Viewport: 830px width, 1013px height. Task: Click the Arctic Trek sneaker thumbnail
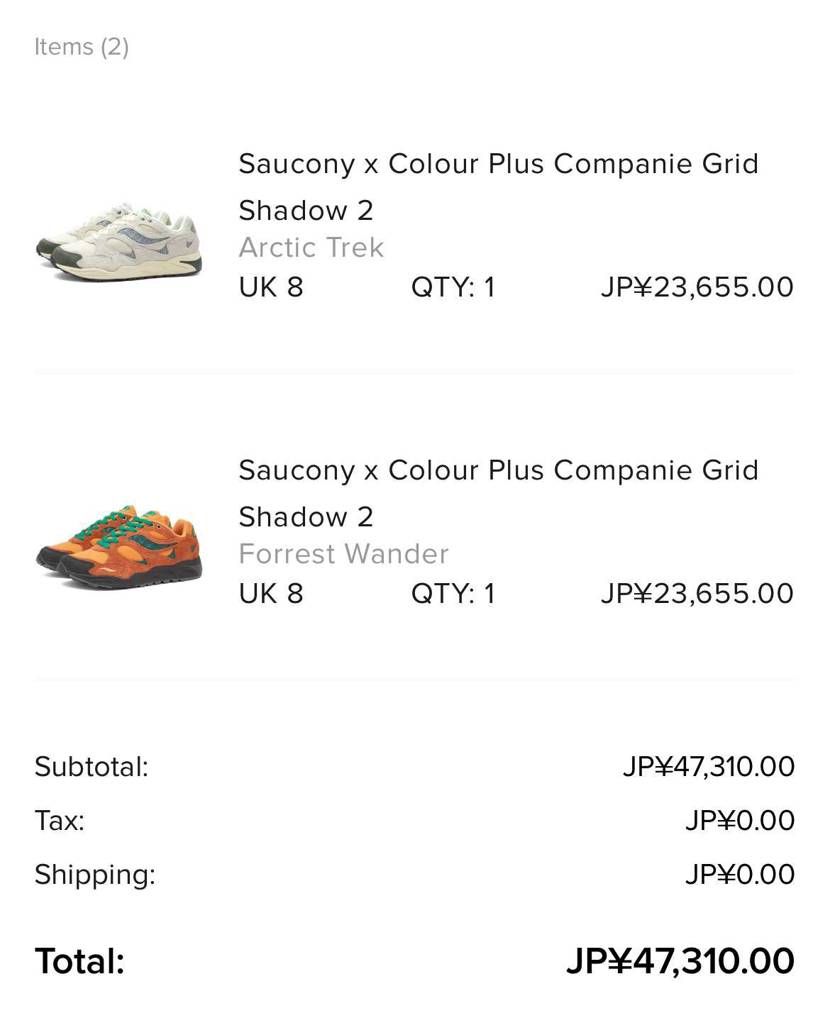pos(119,240)
